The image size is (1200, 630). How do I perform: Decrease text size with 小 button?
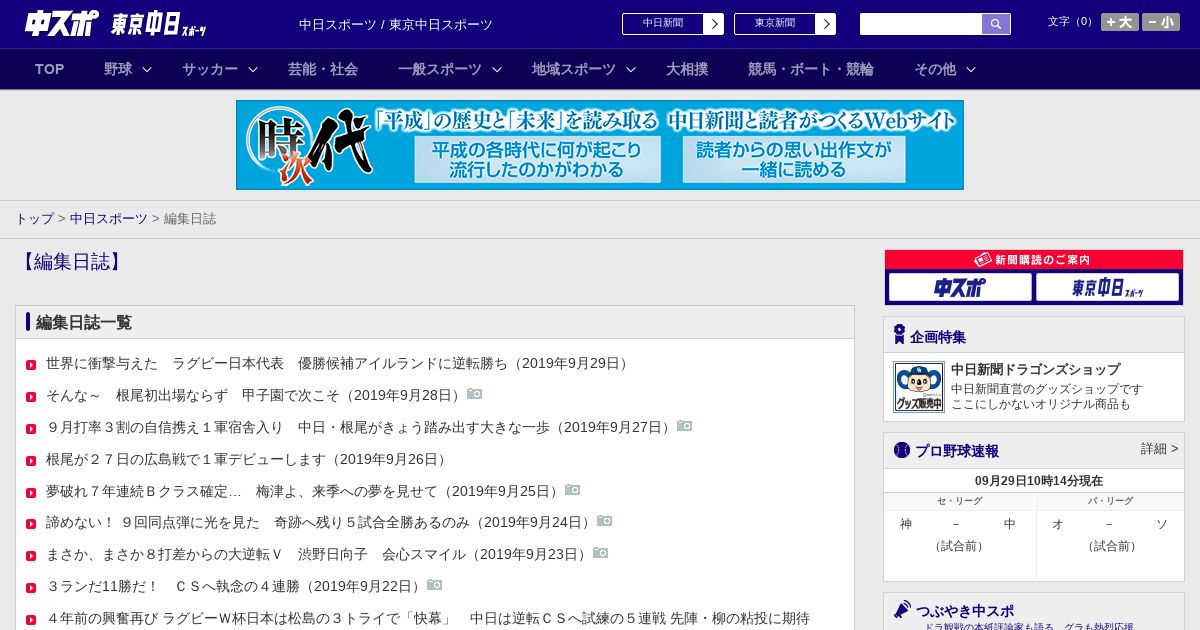point(1161,22)
